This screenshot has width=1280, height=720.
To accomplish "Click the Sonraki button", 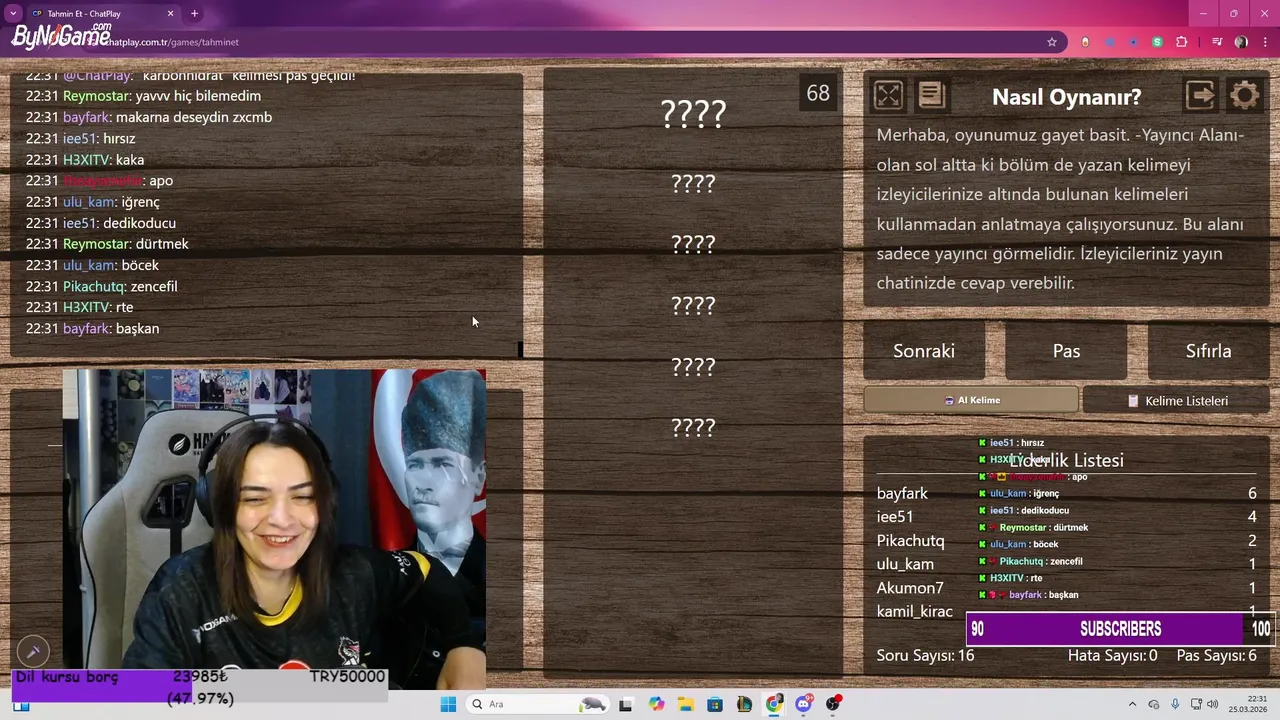I will (924, 351).
